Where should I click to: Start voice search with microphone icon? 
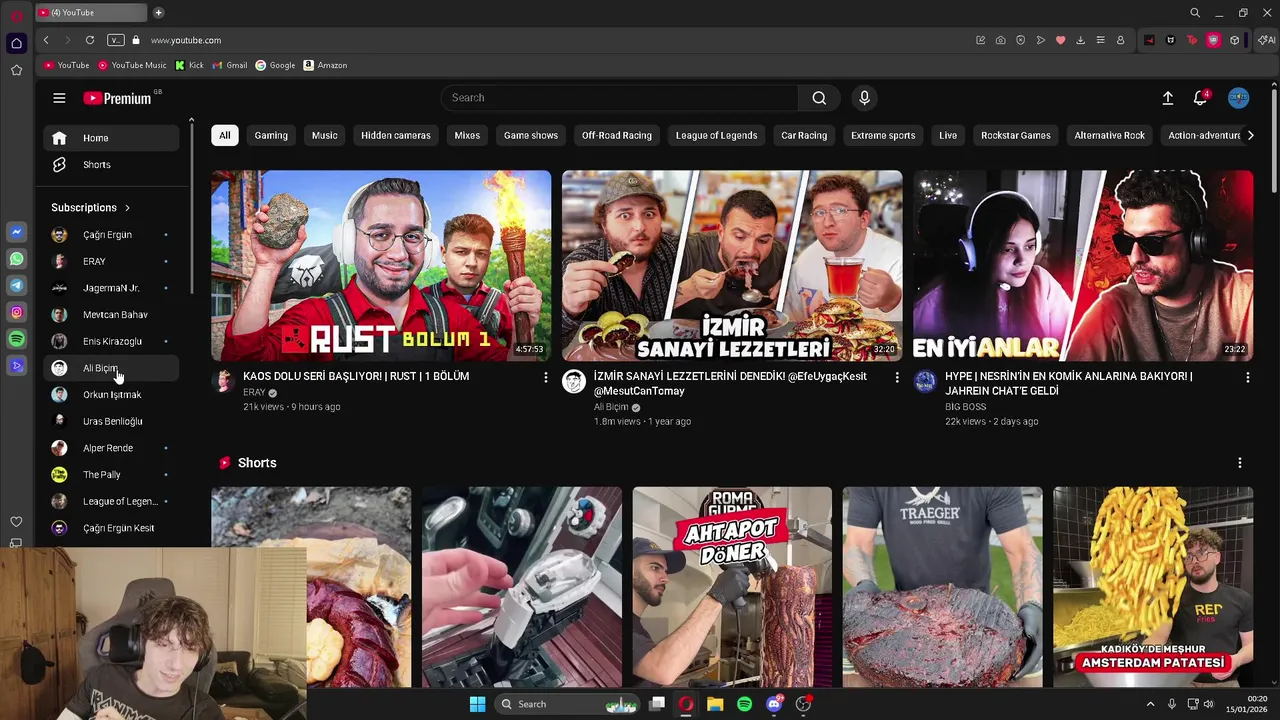[865, 98]
